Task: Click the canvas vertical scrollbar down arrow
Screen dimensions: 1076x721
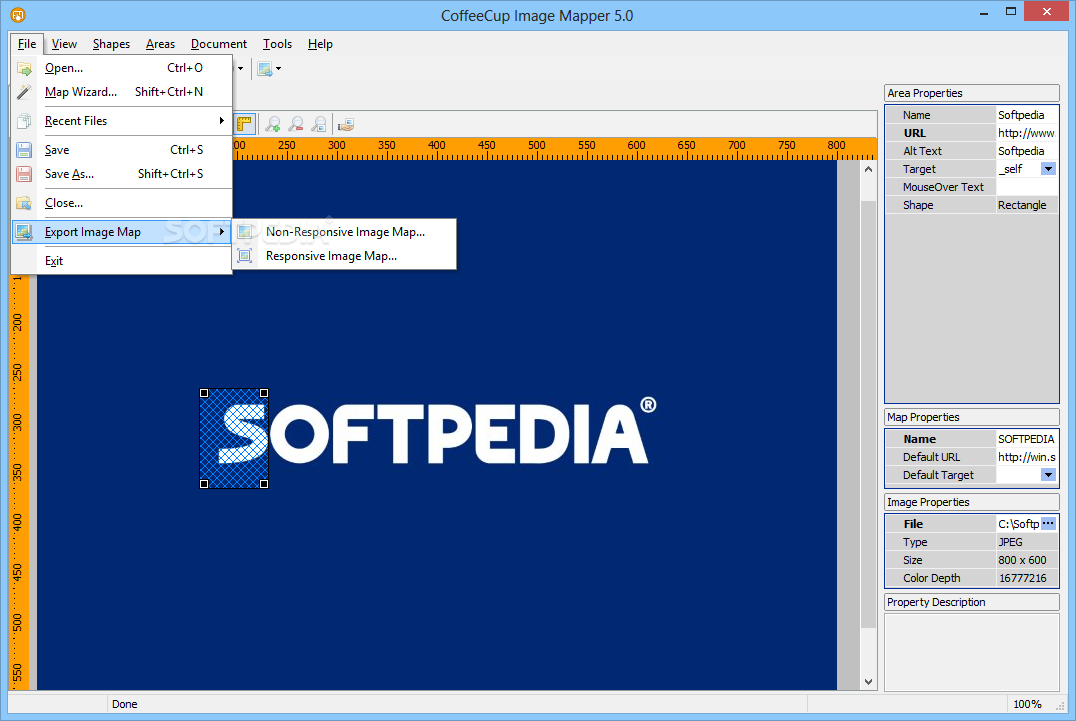Action: (x=868, y=682)
